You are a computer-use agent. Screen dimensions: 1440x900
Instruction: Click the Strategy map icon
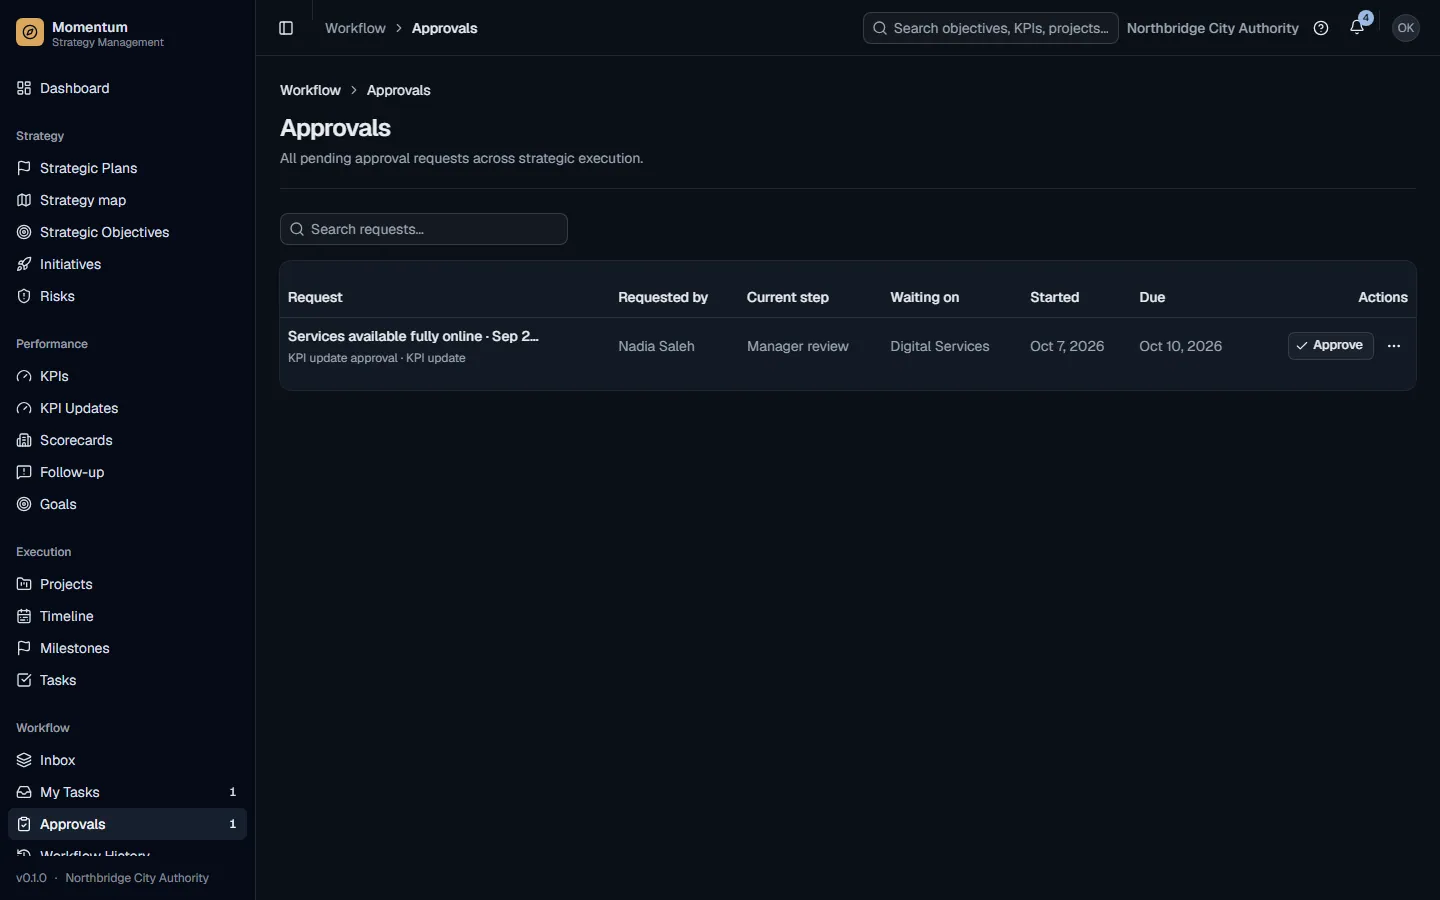24,200
